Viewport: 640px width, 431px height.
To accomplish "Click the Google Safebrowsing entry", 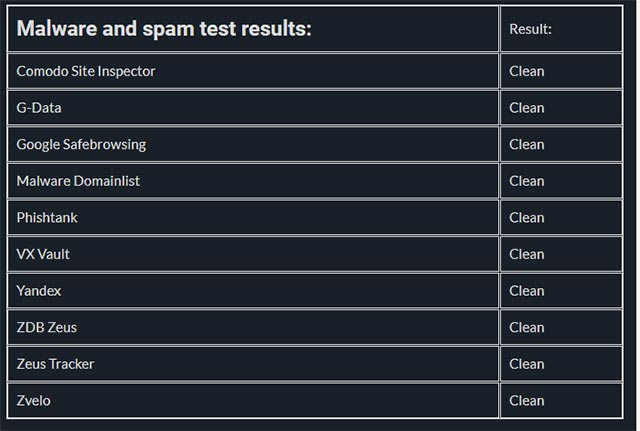I will (81, 144).
